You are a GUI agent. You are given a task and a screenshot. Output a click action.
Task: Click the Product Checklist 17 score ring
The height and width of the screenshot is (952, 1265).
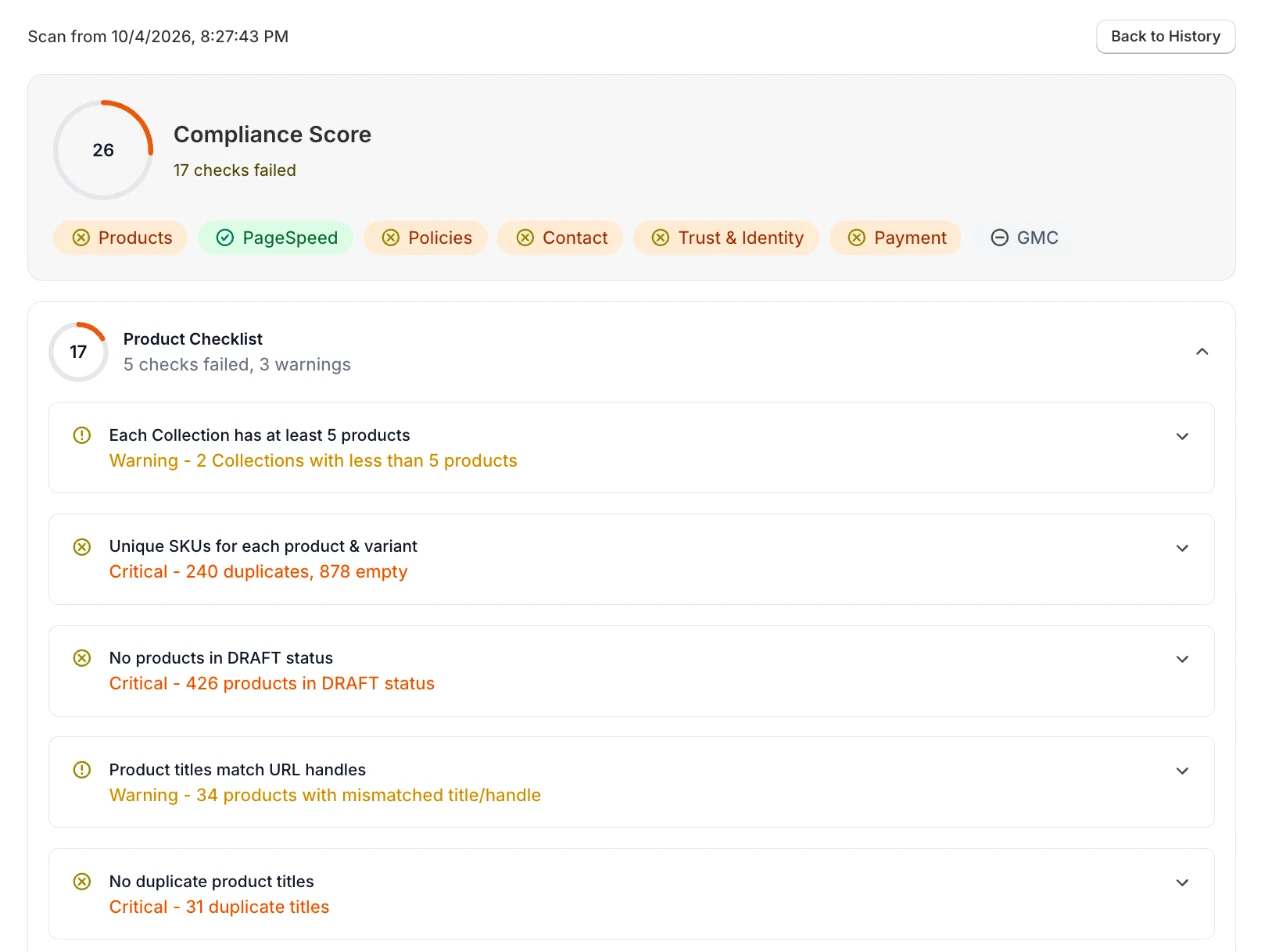pyautogui.click(x=78, y=352)
